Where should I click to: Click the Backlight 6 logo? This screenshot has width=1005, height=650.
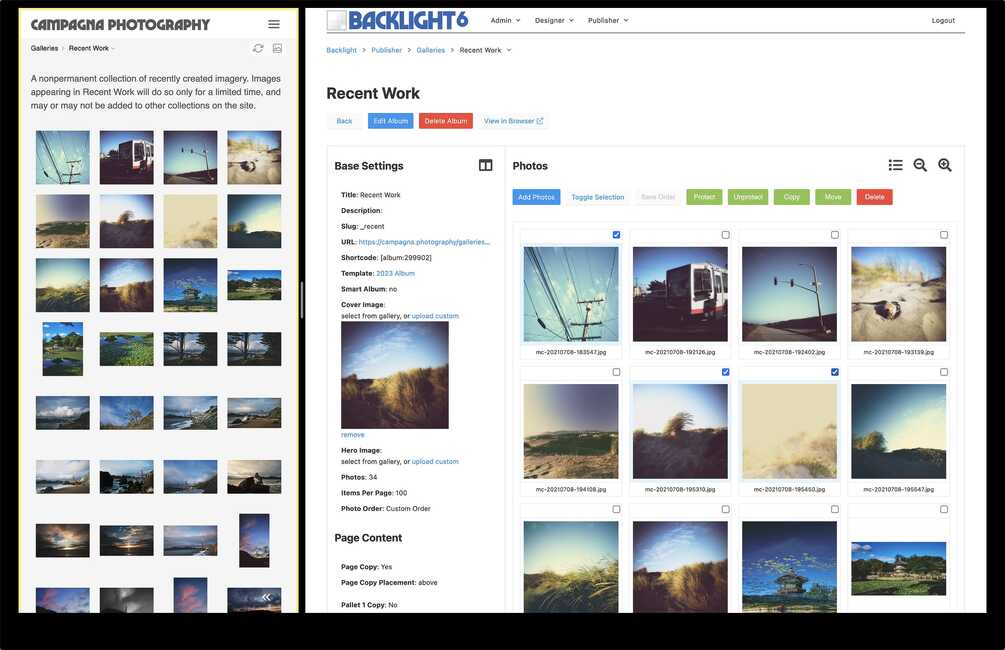tap(398, 21)
